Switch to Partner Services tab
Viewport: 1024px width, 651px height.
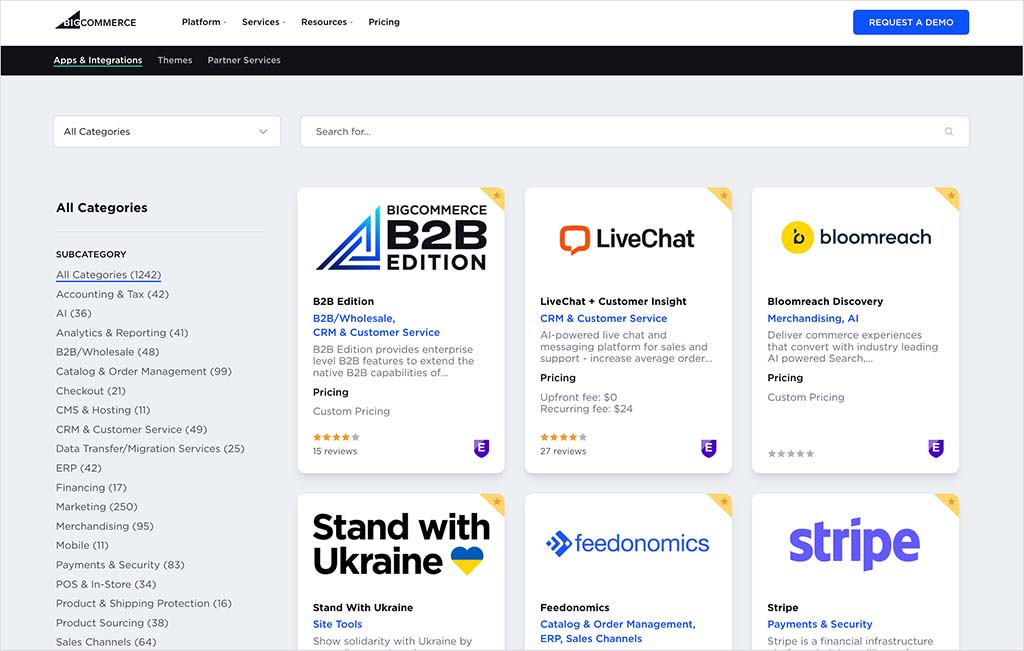click(244, 60)
